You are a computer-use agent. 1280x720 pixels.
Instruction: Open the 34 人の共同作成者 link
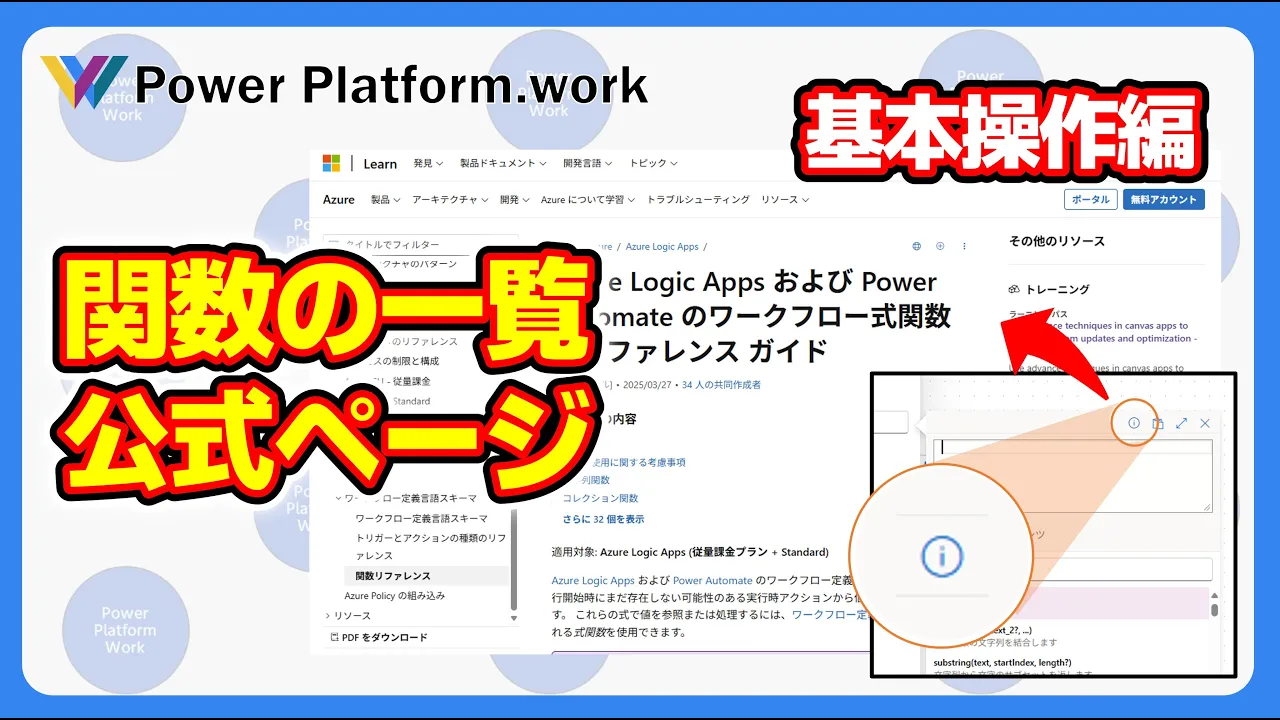coord(721,384)
